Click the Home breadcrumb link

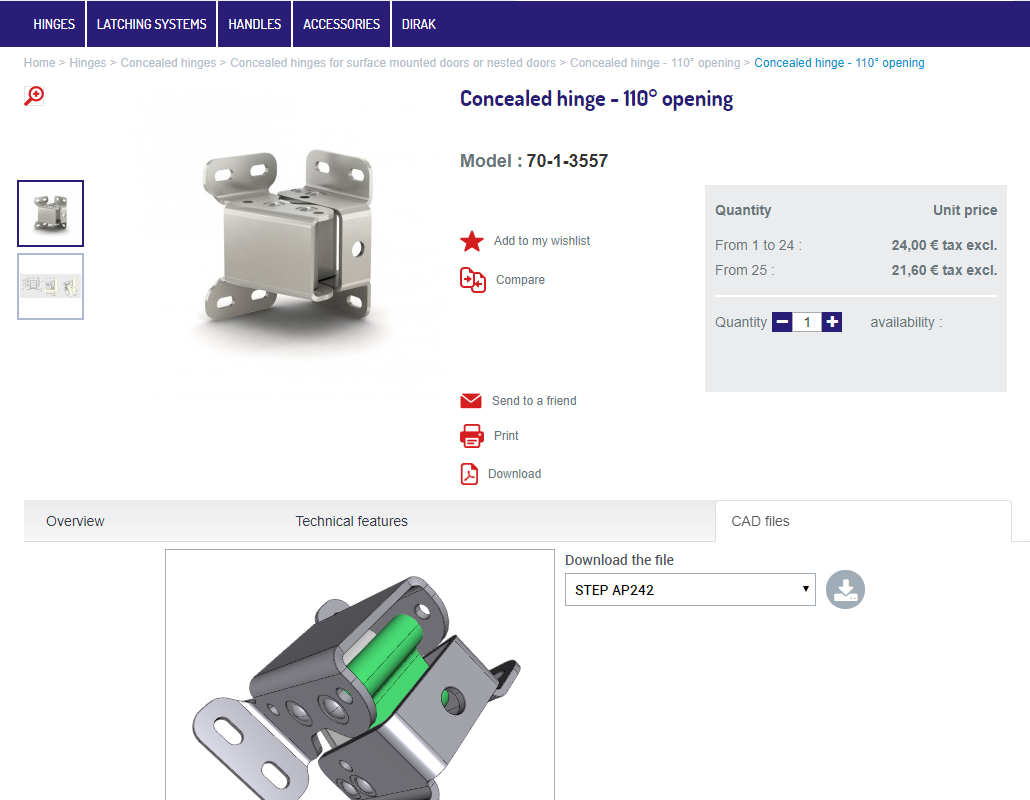(x=39, y=63)
